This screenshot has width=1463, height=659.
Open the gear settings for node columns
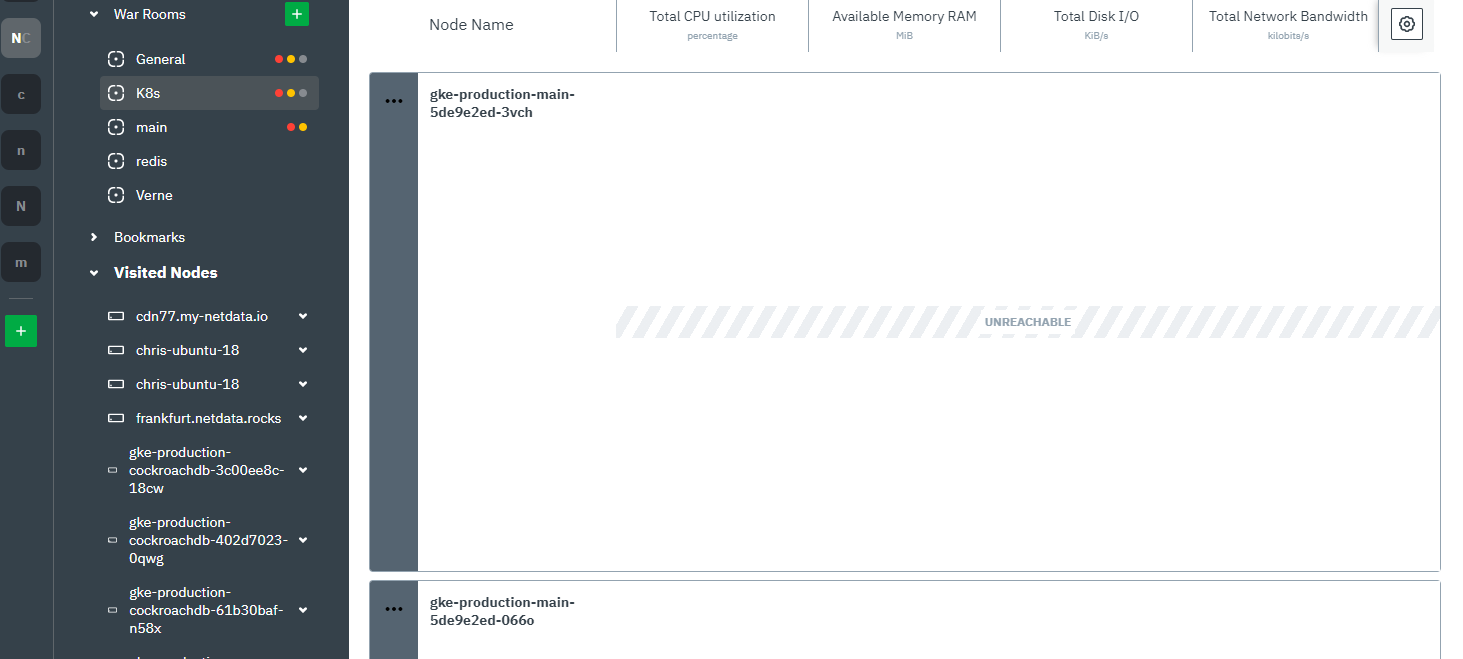pyautogui.click(x=1407, y=24)
